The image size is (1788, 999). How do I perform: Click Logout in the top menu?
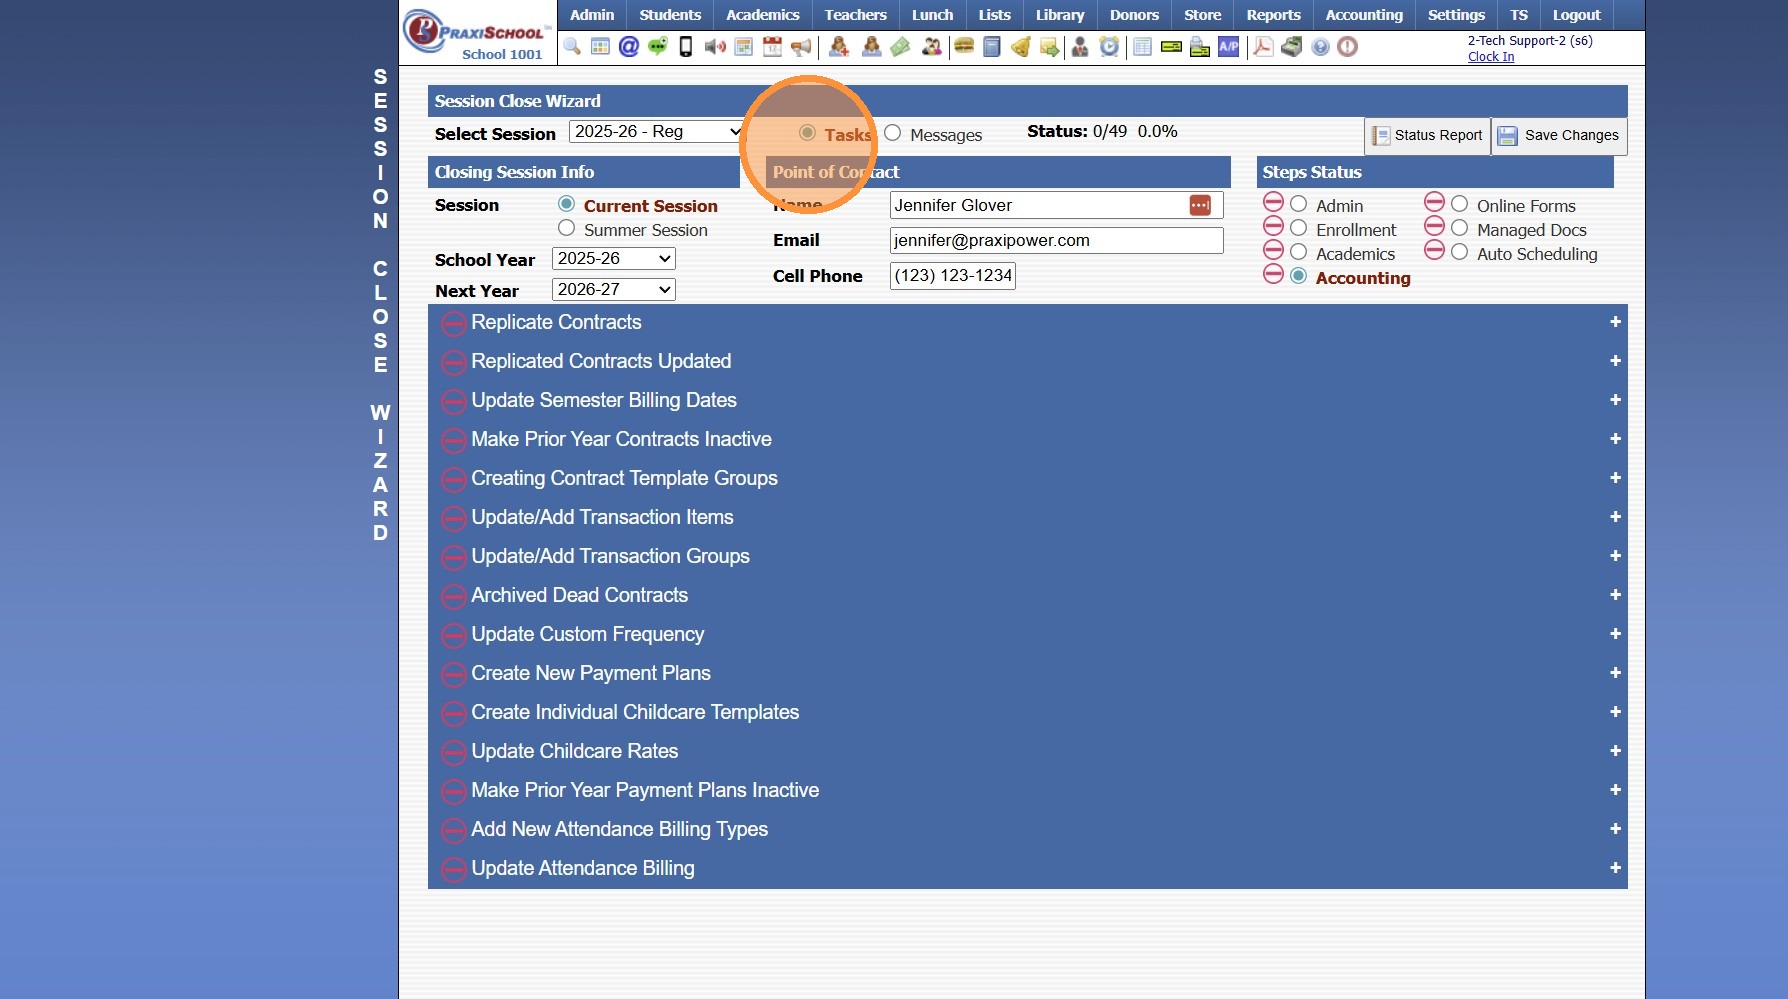click(1576, 15)
